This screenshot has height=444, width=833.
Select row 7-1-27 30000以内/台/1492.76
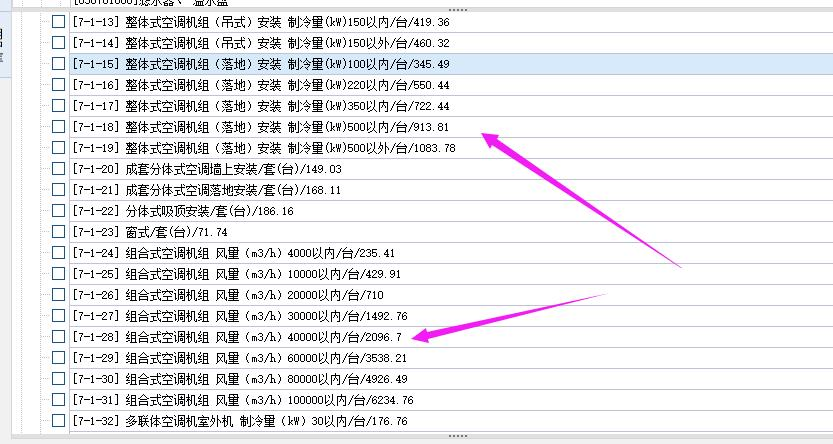[240, 315]
